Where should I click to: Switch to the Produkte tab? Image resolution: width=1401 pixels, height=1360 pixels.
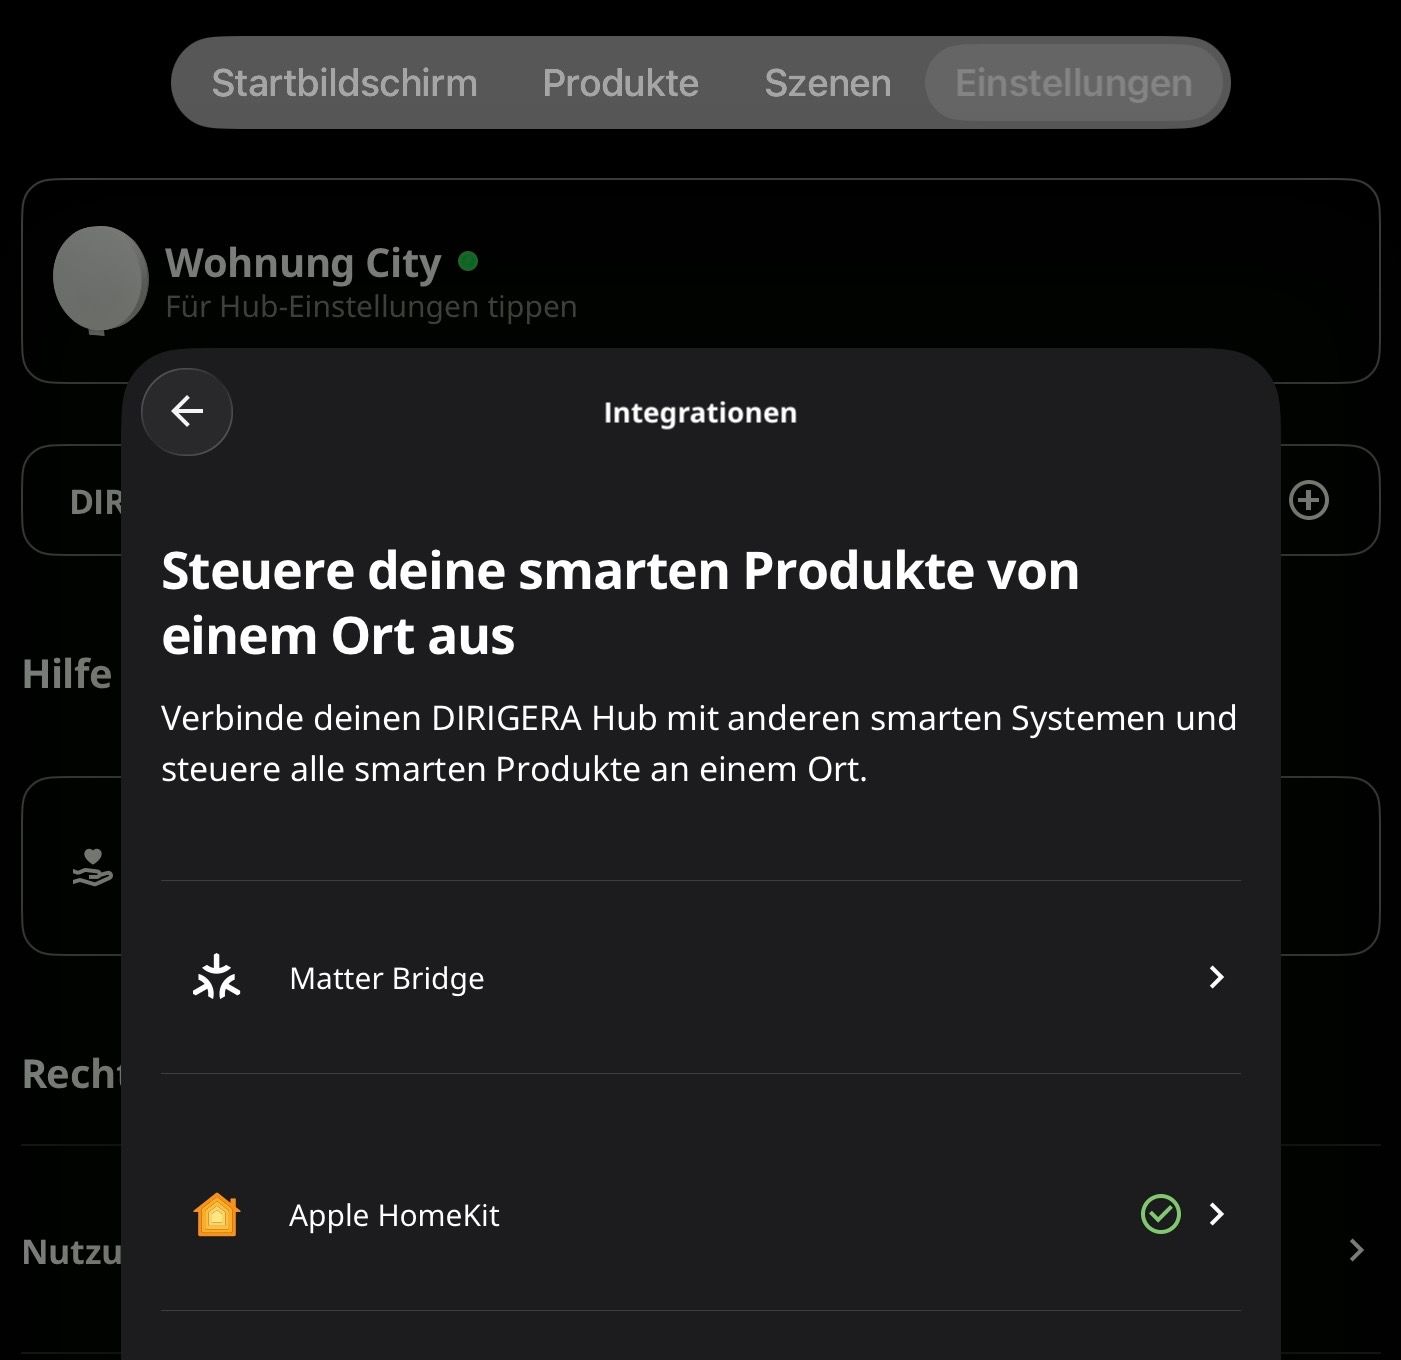pyautogui.click(x=621, y=83)
